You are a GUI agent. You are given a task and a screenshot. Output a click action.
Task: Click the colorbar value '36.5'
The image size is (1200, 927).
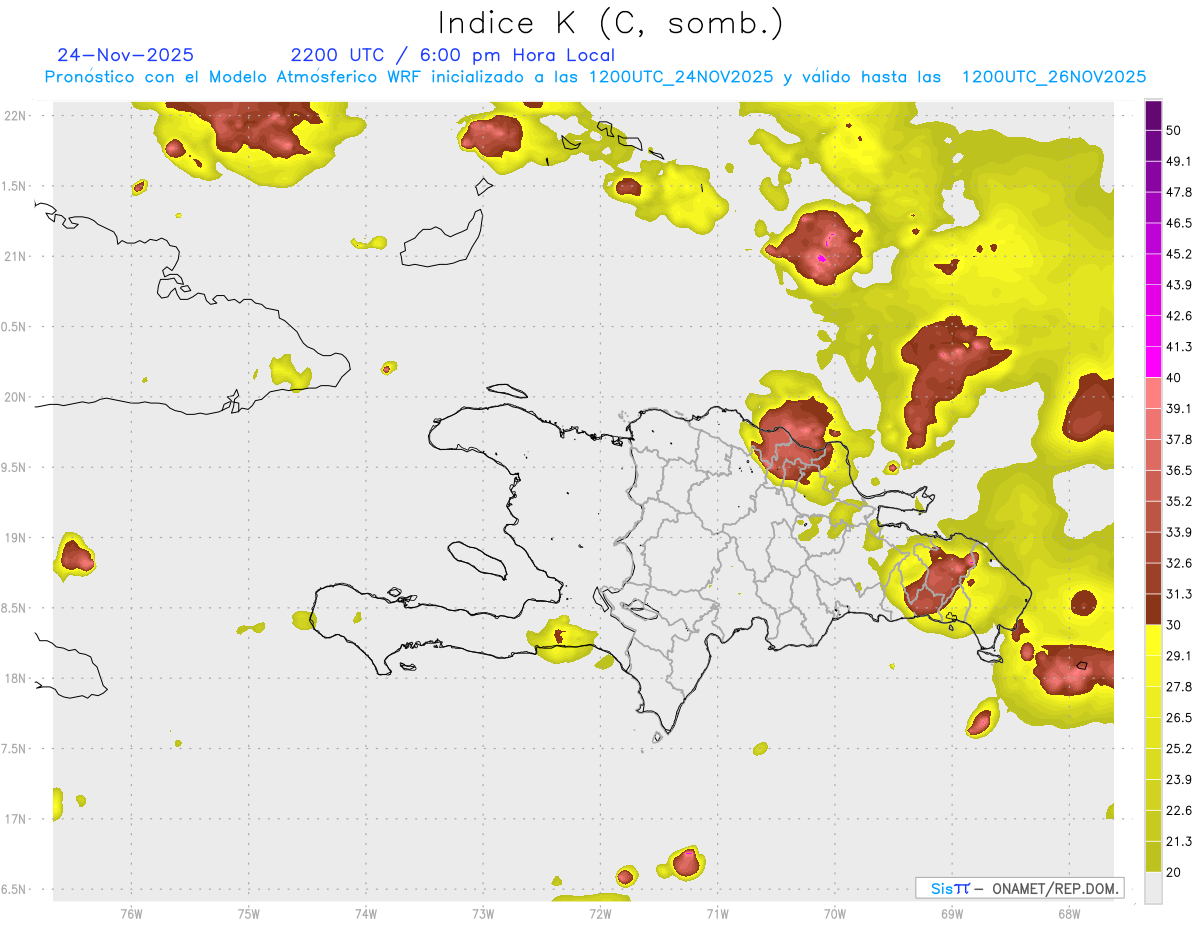coord(1179,471)
